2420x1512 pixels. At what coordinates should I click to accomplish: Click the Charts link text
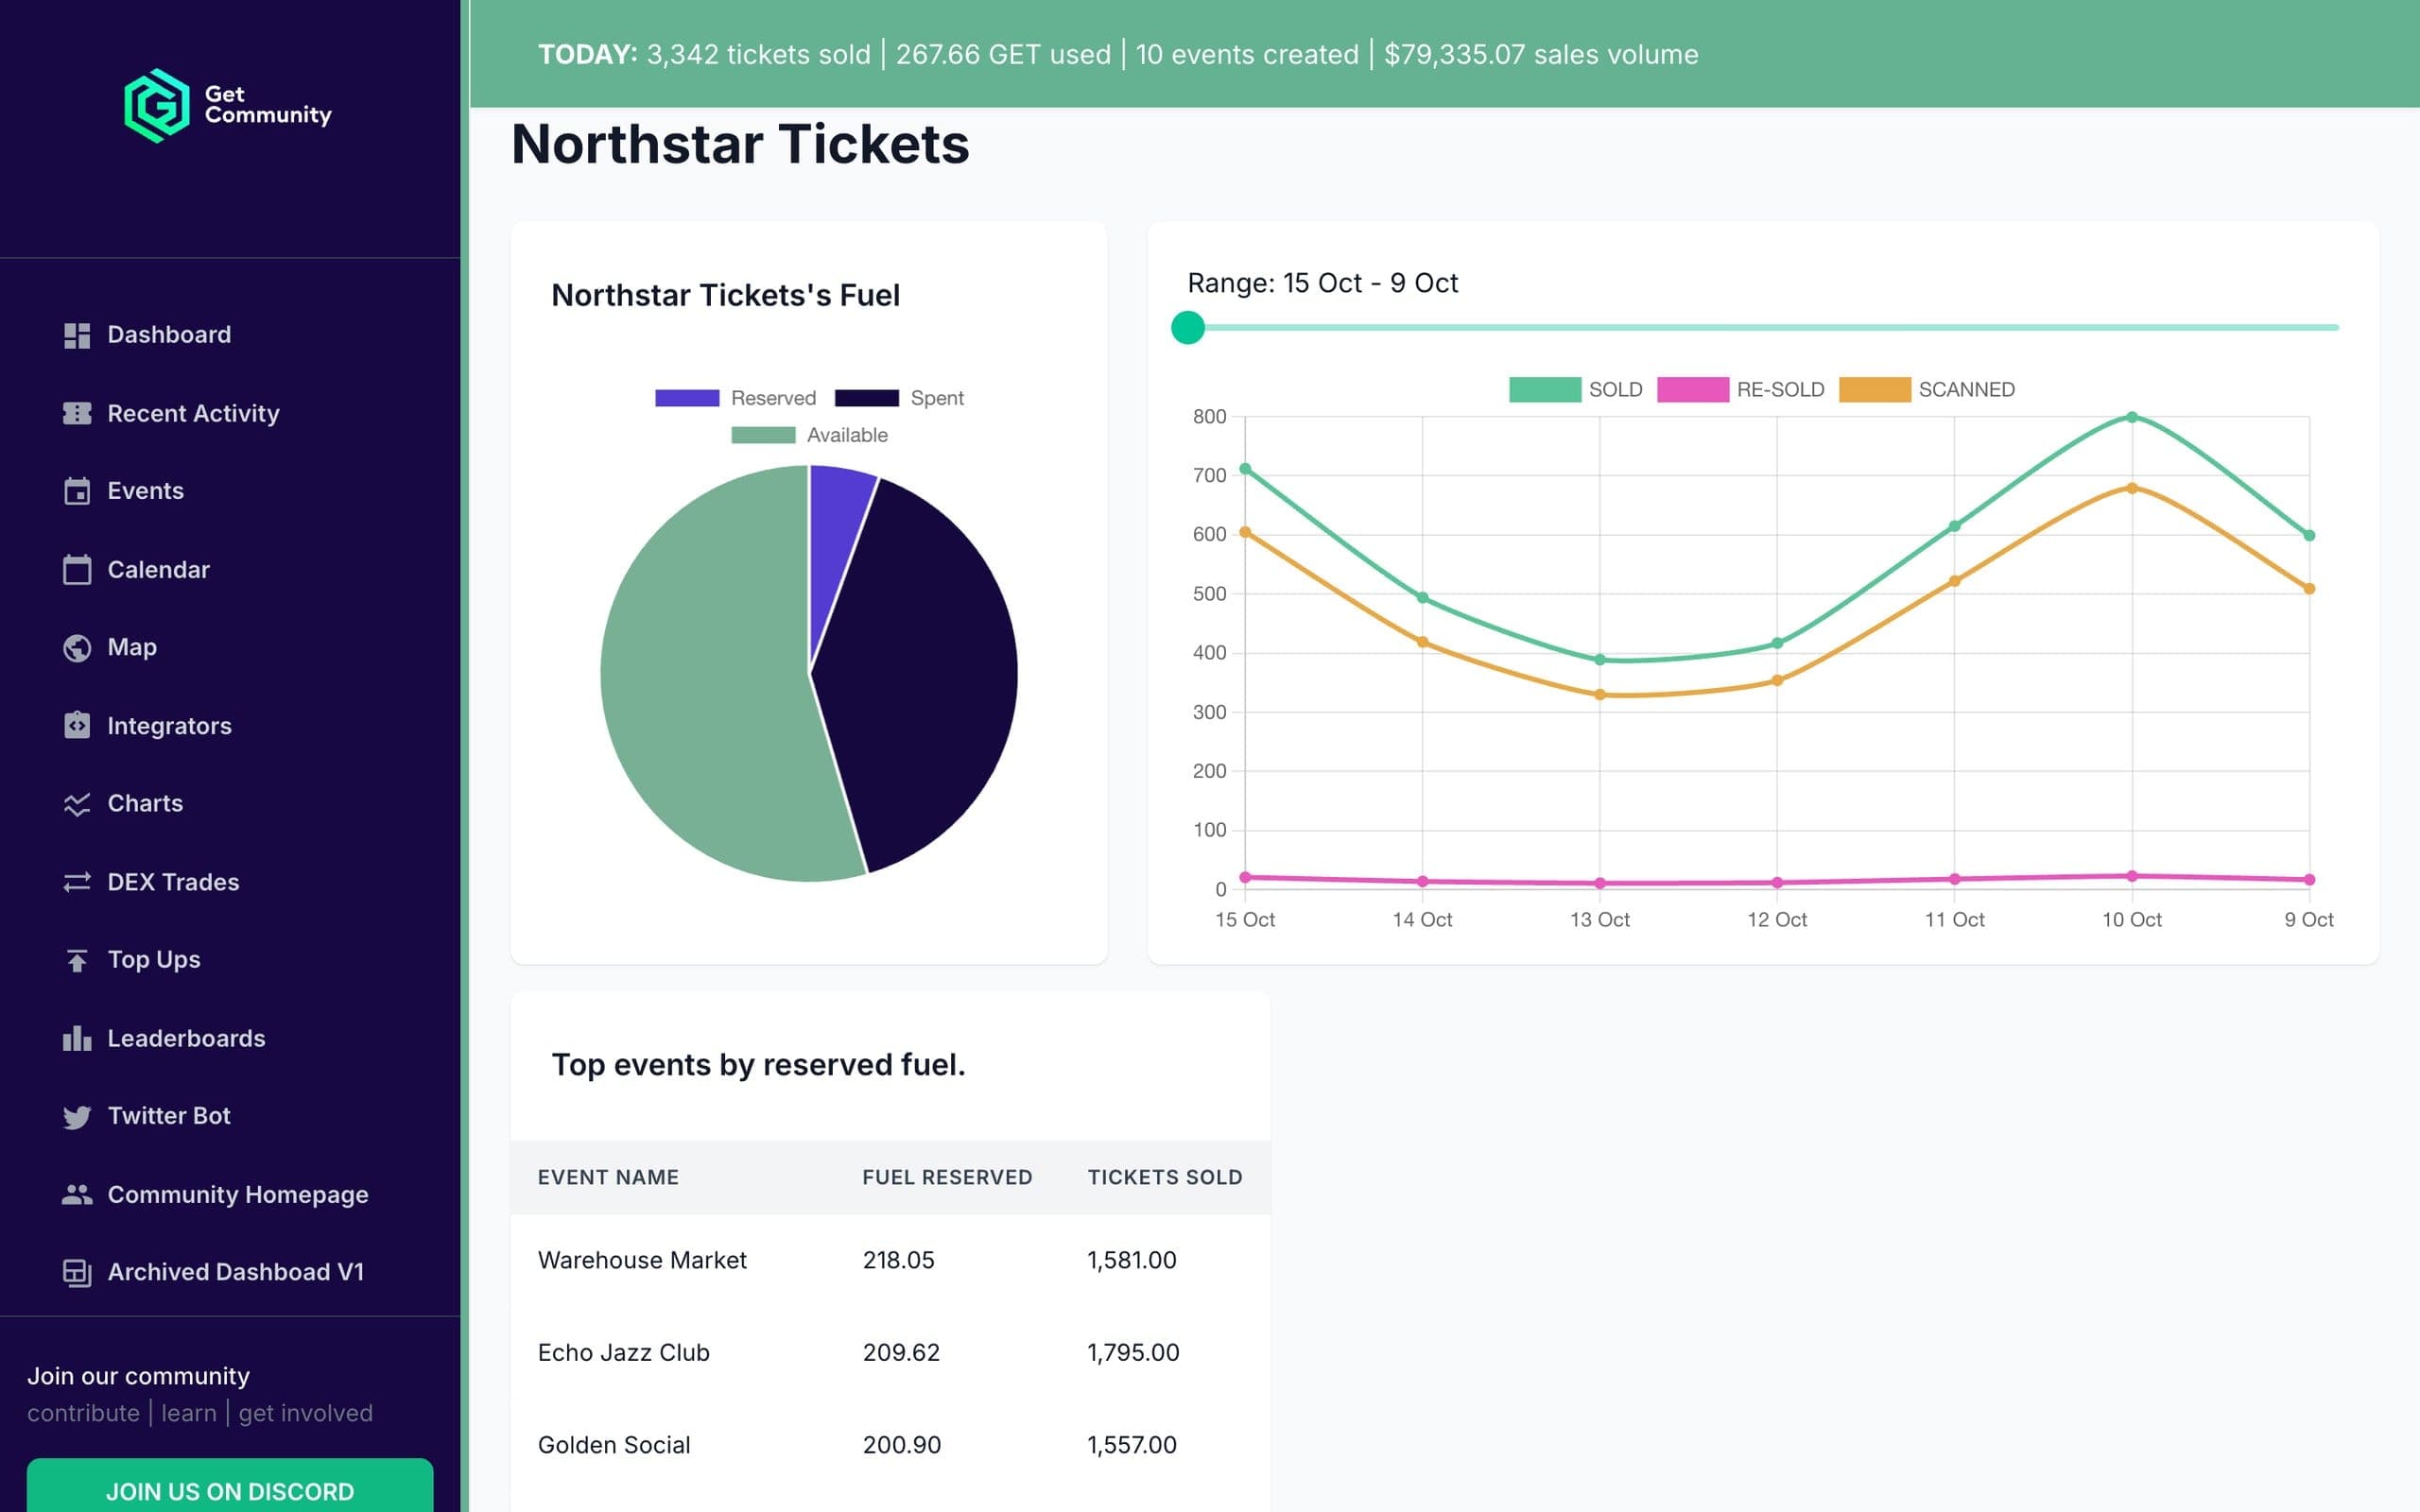[x=145, y=804]
